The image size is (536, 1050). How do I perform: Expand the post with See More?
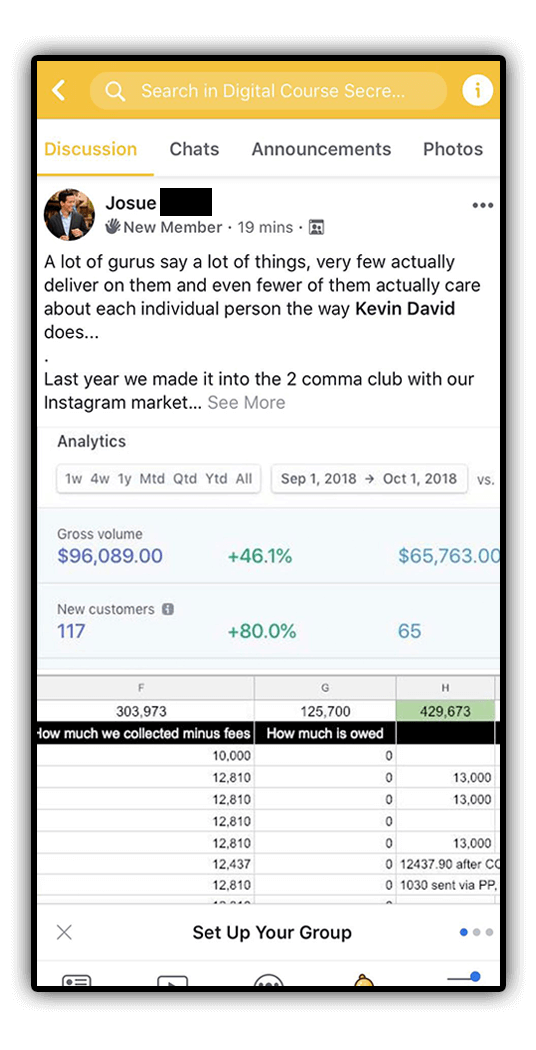246,402
